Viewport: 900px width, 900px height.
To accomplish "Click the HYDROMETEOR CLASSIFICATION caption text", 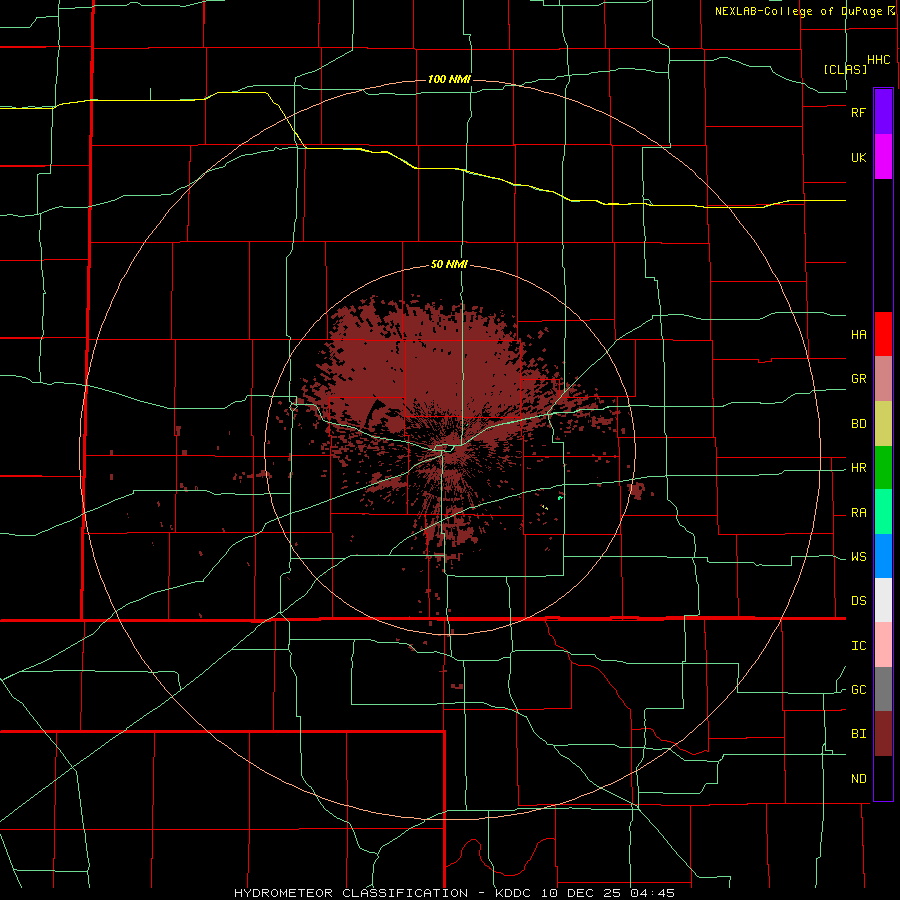I will pyautogui.click(x=351, y=893).
